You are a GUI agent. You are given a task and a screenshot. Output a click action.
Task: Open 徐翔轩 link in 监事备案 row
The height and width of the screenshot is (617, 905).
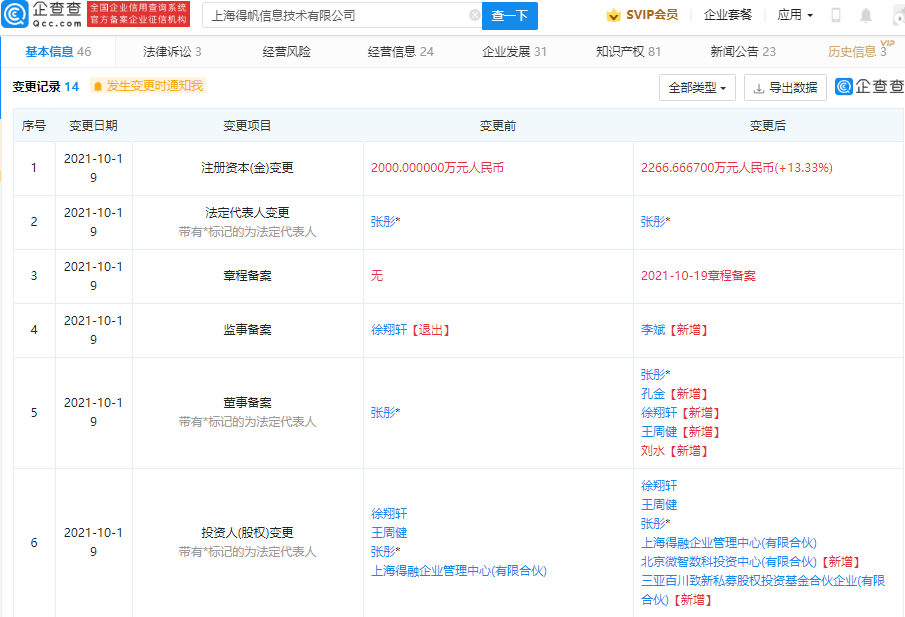click(389, 330)
